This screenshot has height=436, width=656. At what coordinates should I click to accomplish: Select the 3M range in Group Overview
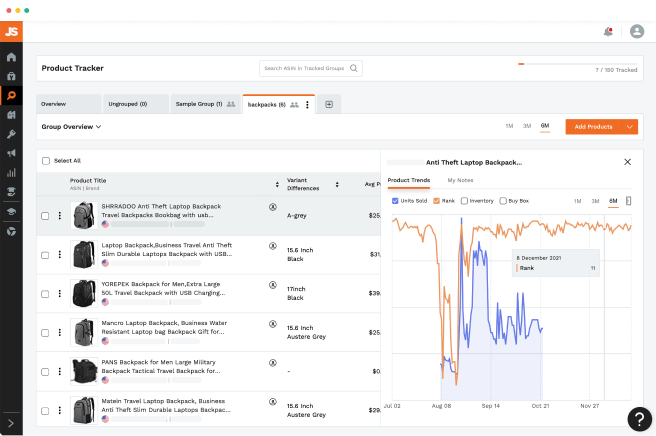527,126
